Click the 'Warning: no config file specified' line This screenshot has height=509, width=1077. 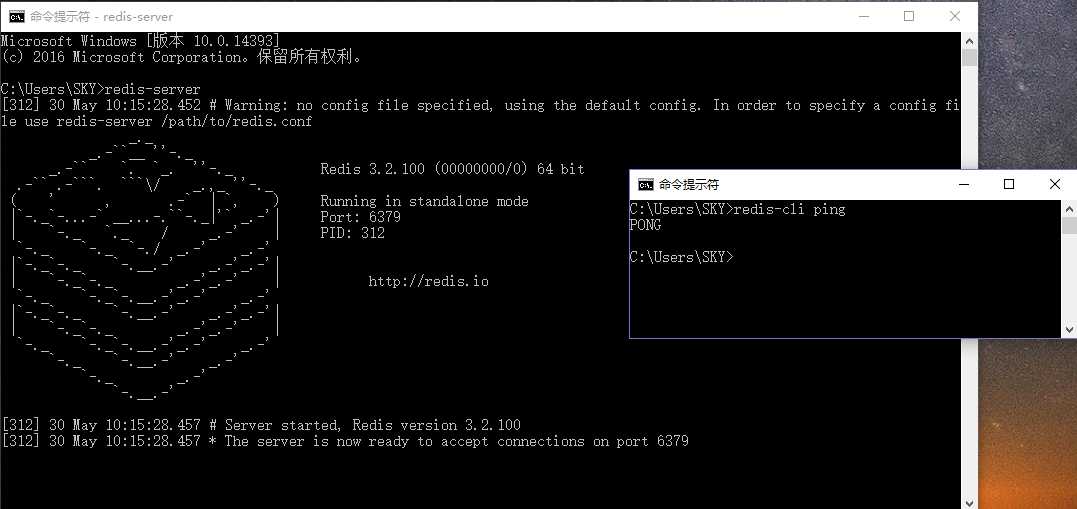[x=481, y=105]
